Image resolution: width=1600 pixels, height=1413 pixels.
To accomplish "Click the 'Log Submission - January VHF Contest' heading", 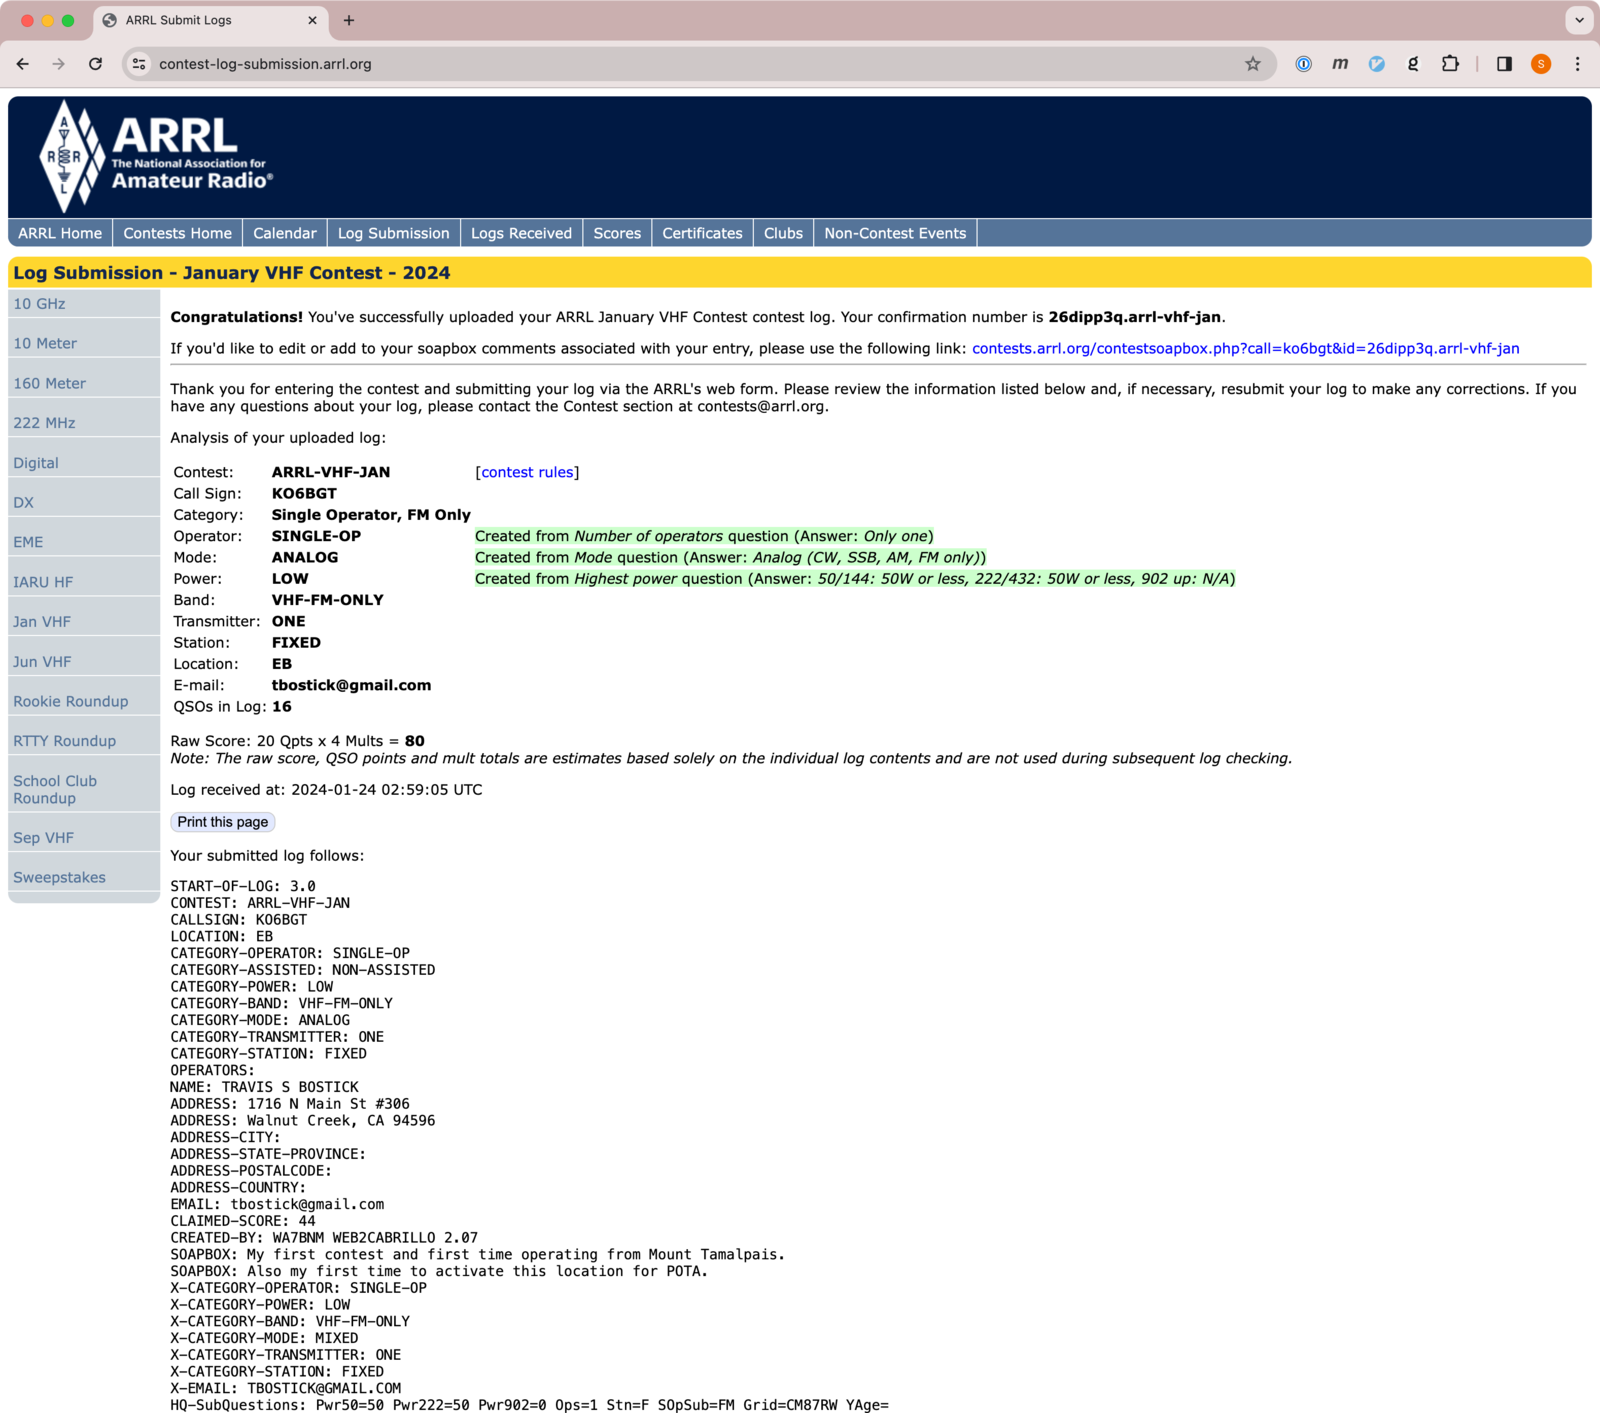I will click(x=232, y=273).
